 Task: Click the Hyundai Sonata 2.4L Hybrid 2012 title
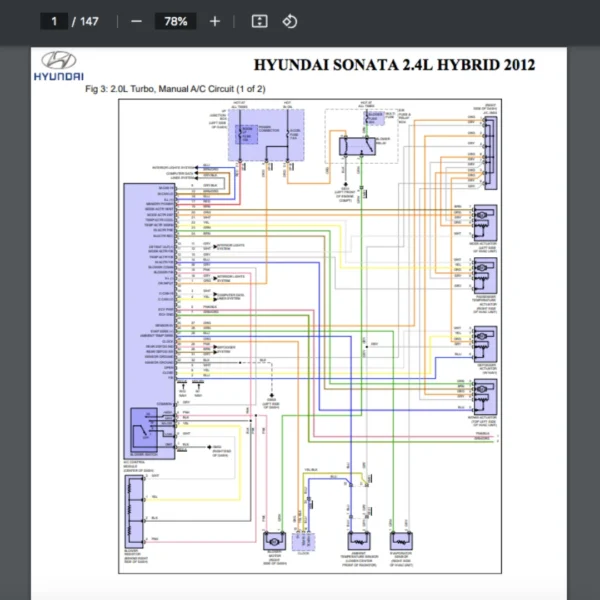394,65
